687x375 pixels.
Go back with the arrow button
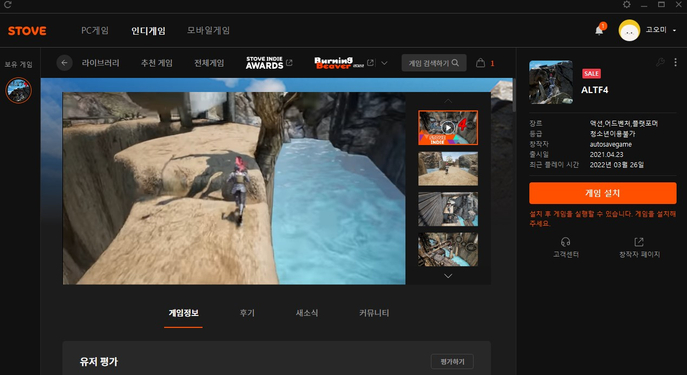(64, 63)
